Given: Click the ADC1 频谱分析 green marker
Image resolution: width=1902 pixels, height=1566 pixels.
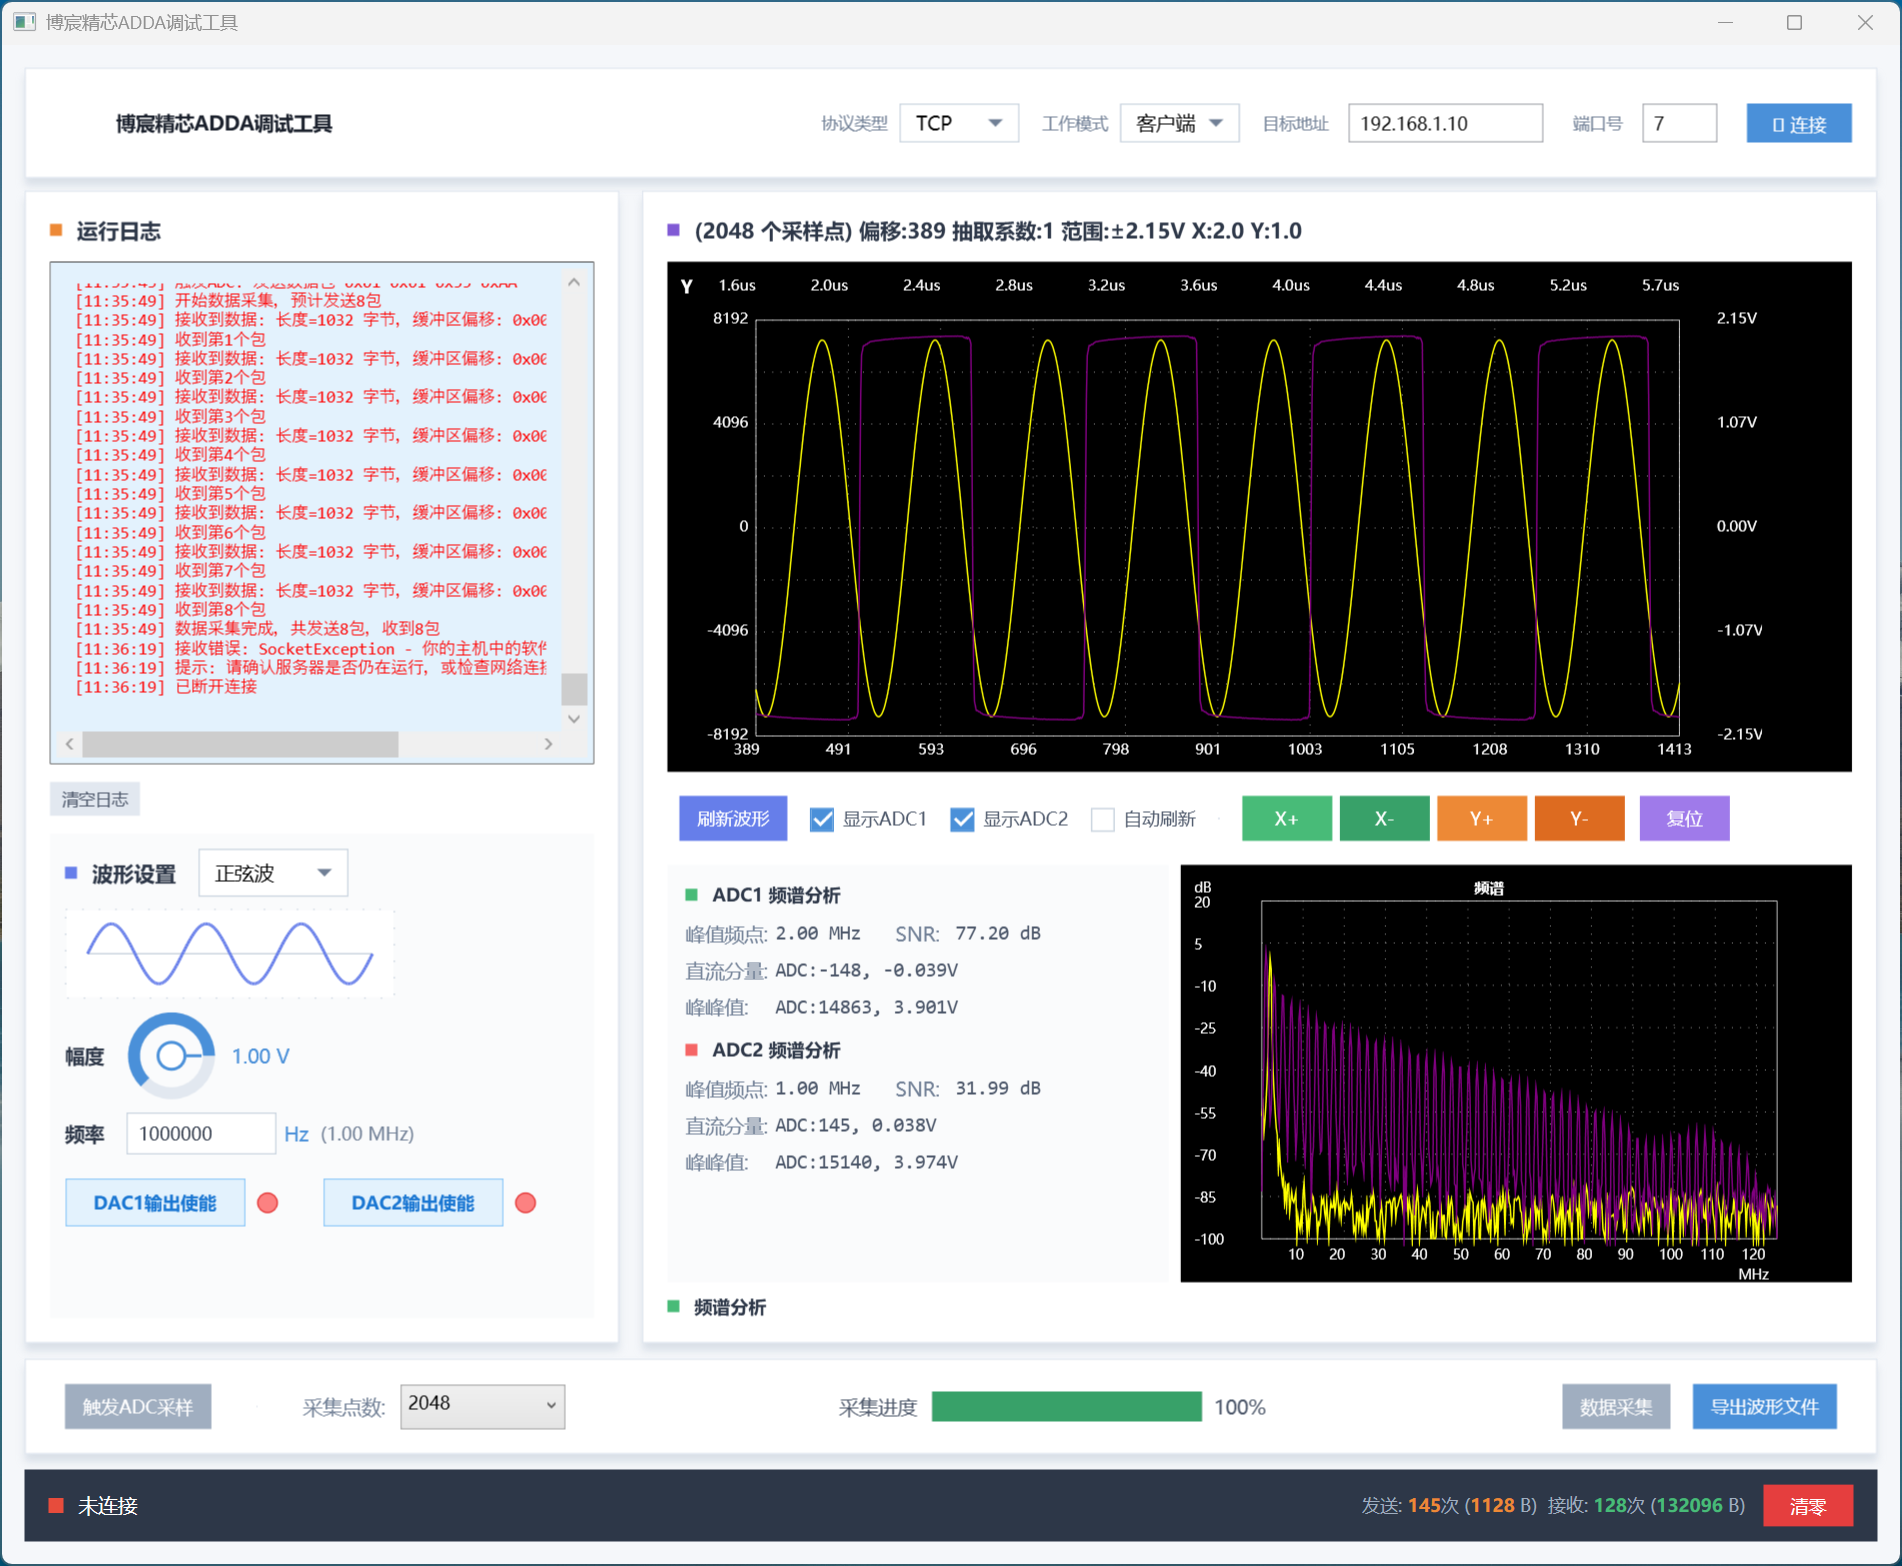Looking at the screenshot, I should point(691,895).
